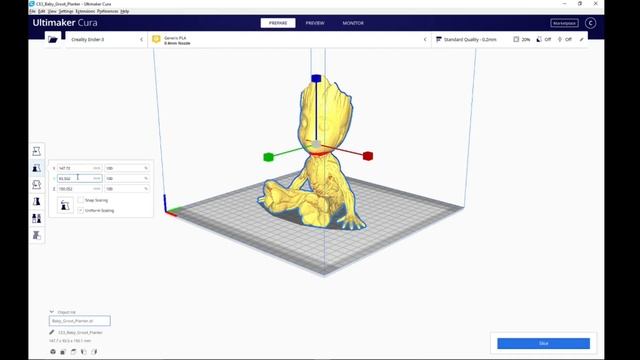Expand the Generic PLA material panel
The image size is (640, 360).
click(x=290, y=40)
